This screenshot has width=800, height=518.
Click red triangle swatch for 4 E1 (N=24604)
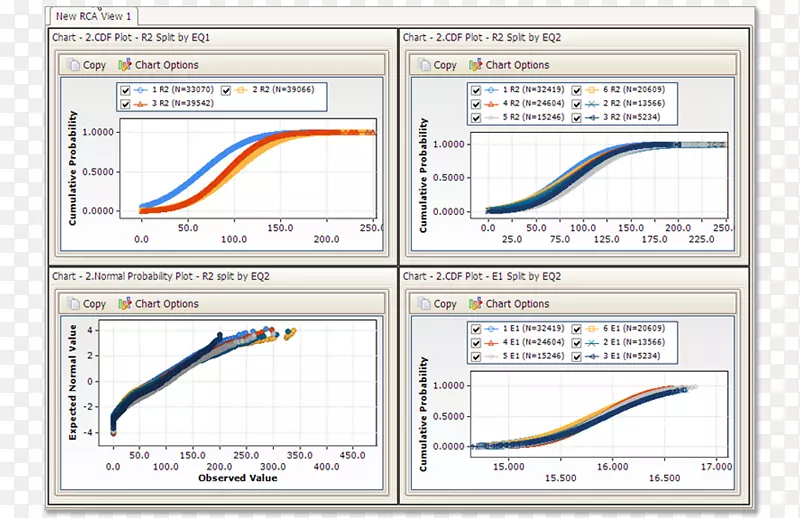(x=491, y=342)
